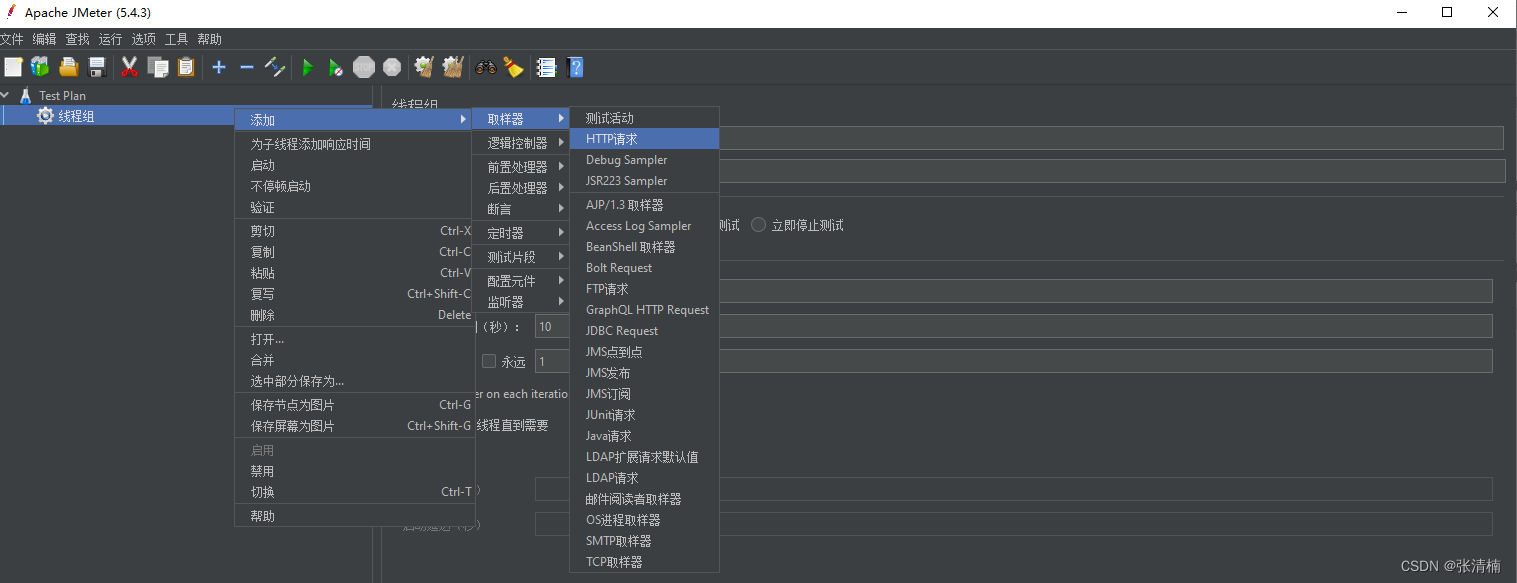1517x583 pixels.
Task: Open the Function Helper list icon
Action: point(546,67)
